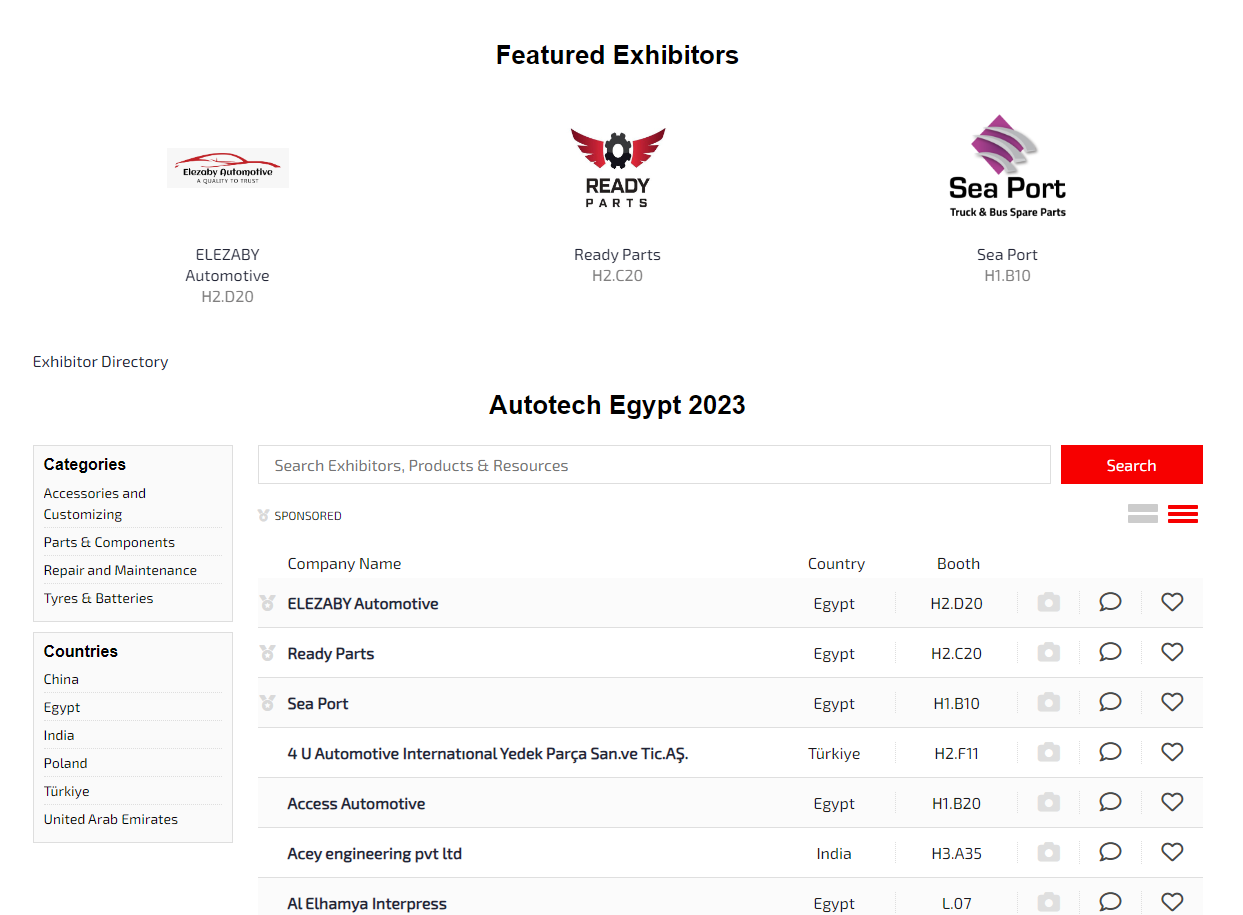Open chat bubble for ELEZABY Automotive row
Image resolution: width=1243 pixels, height=915 pixels.
pyautogui.click(x=1110, y=602)
